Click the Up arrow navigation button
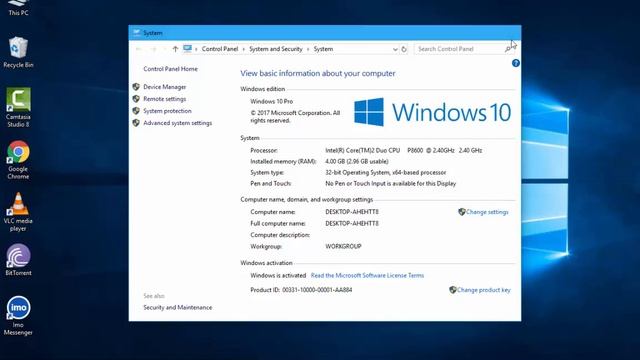This screenshot has height=360, width=640. pyautogui.click(x=175, y=49)
